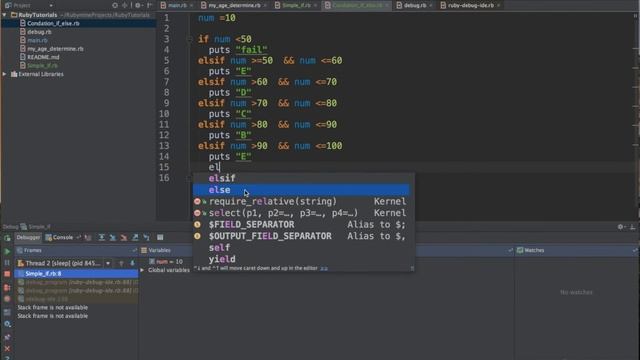
Task: Hide the Project panel
Action: pyautogui.click(x=149, y=5)
